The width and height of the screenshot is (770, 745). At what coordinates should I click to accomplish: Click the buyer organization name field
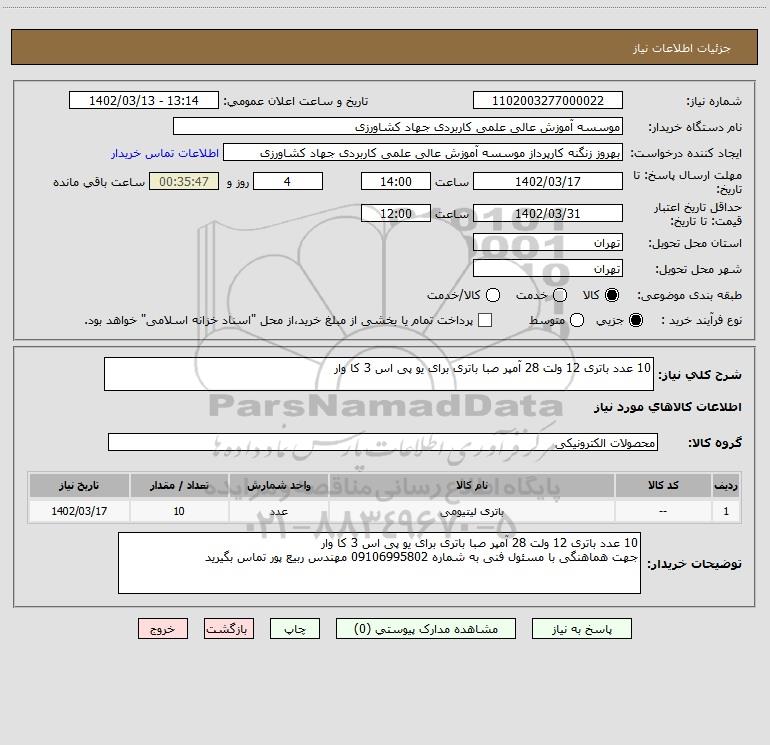click(398, 126)
